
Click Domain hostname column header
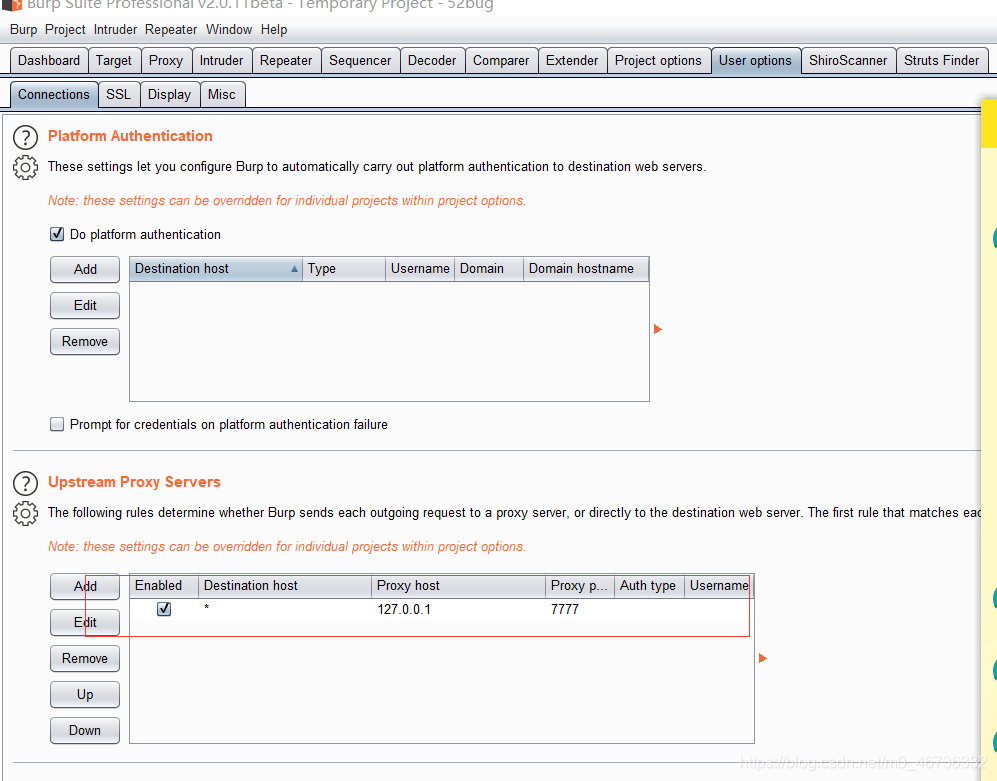click(586, 268)
